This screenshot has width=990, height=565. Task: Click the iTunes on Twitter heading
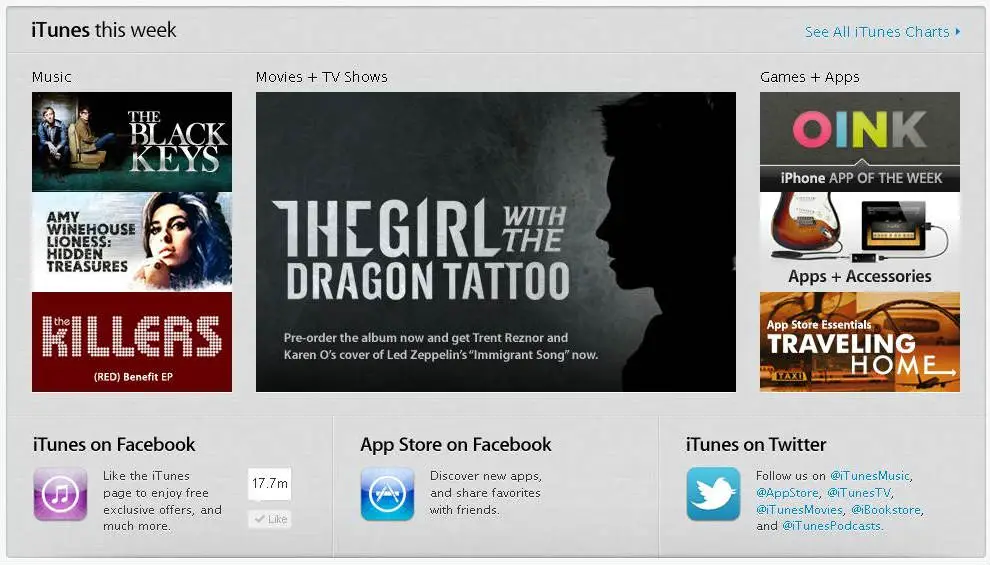pyautogui.click(x=756, y=444)
